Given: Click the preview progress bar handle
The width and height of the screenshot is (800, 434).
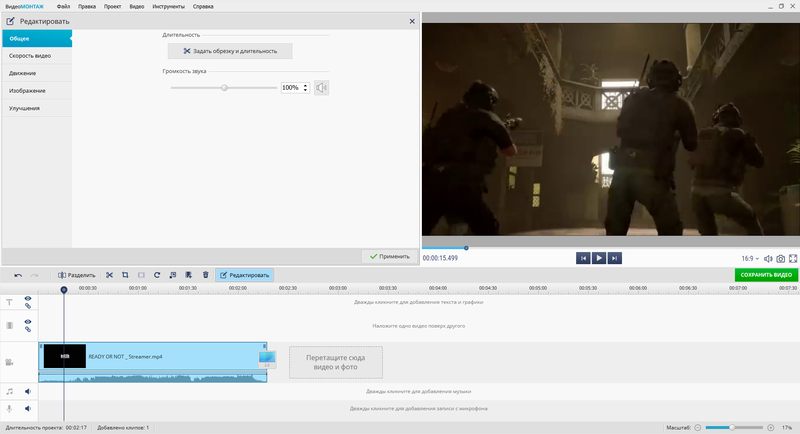Looking at the screenshot, I should pyautogui.click(x=466, y=248).
